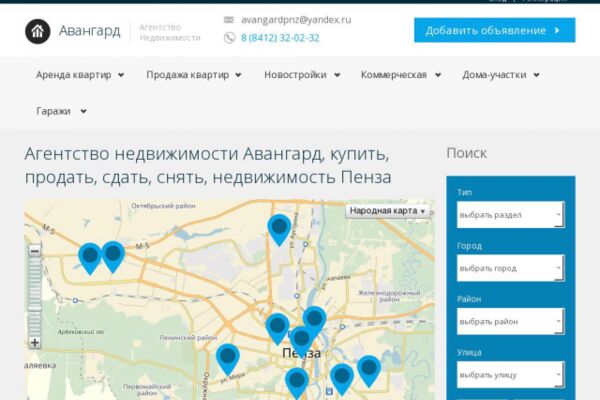Open the выбрать улицу street dropdown

click(510, 375)
